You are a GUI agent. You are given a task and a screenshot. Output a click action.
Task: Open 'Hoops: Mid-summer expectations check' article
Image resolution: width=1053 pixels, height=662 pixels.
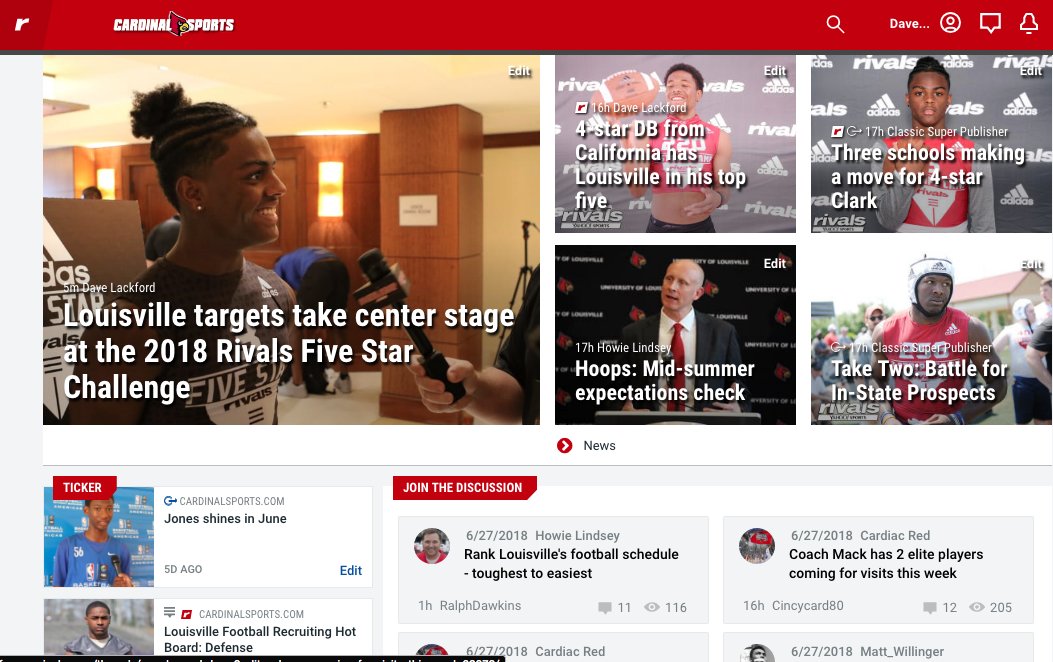(665, 381)
